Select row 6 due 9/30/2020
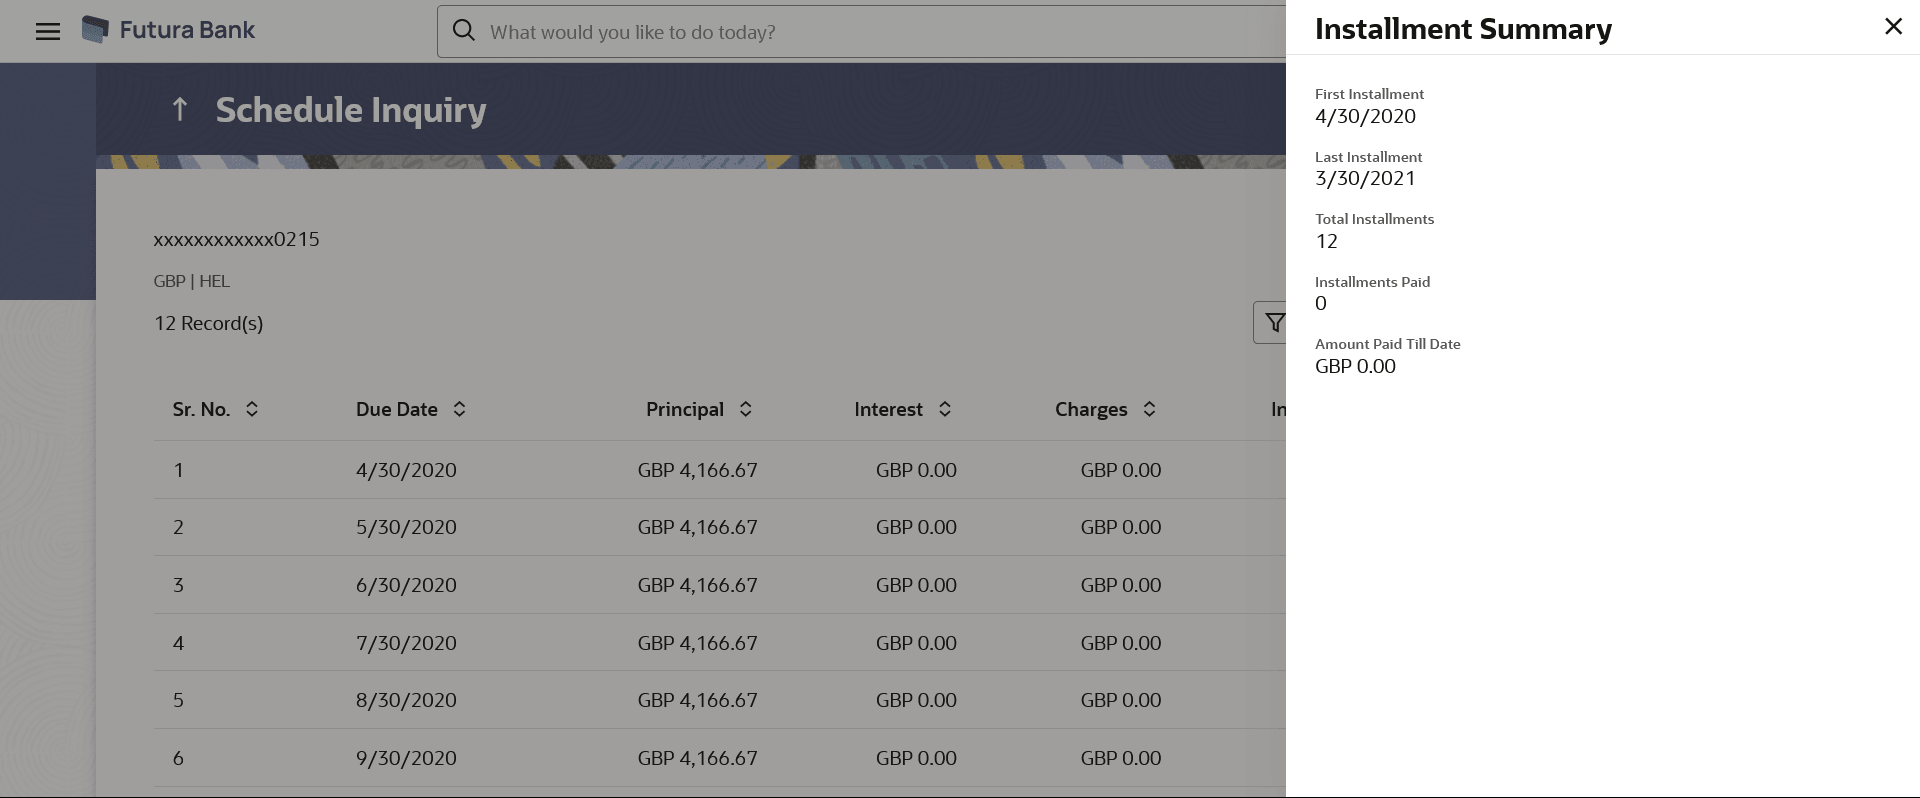 click(x=406, y=758)
